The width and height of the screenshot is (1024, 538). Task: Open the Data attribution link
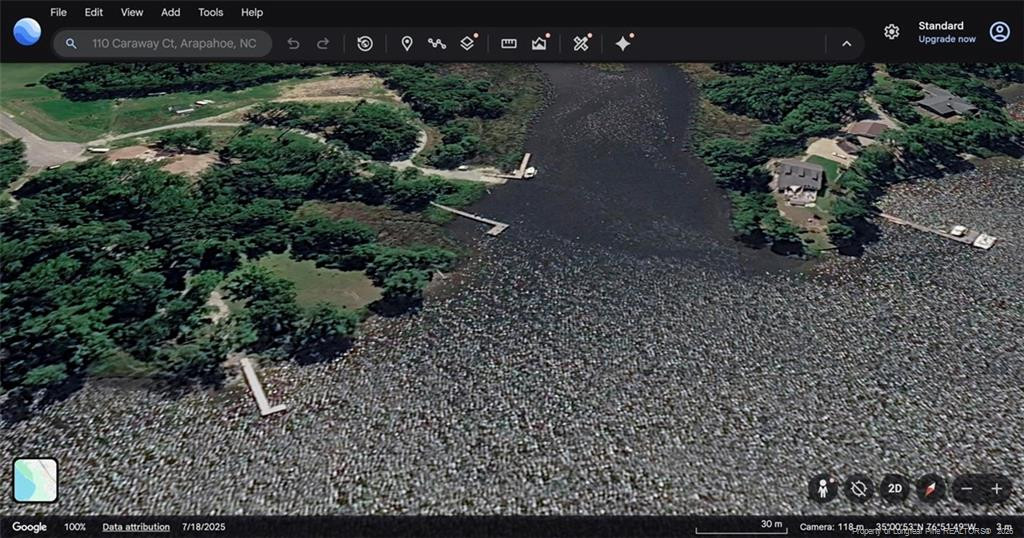click(135, 527)
